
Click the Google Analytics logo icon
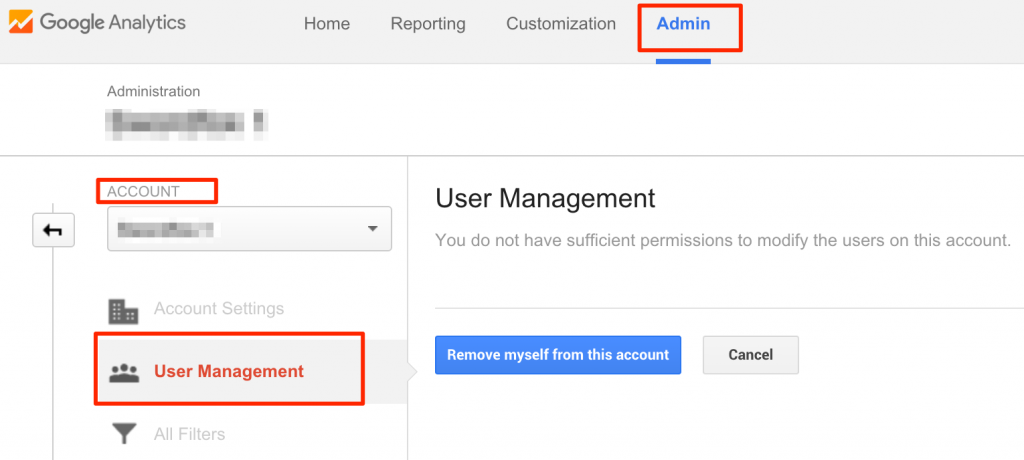(x=20, y=24)
